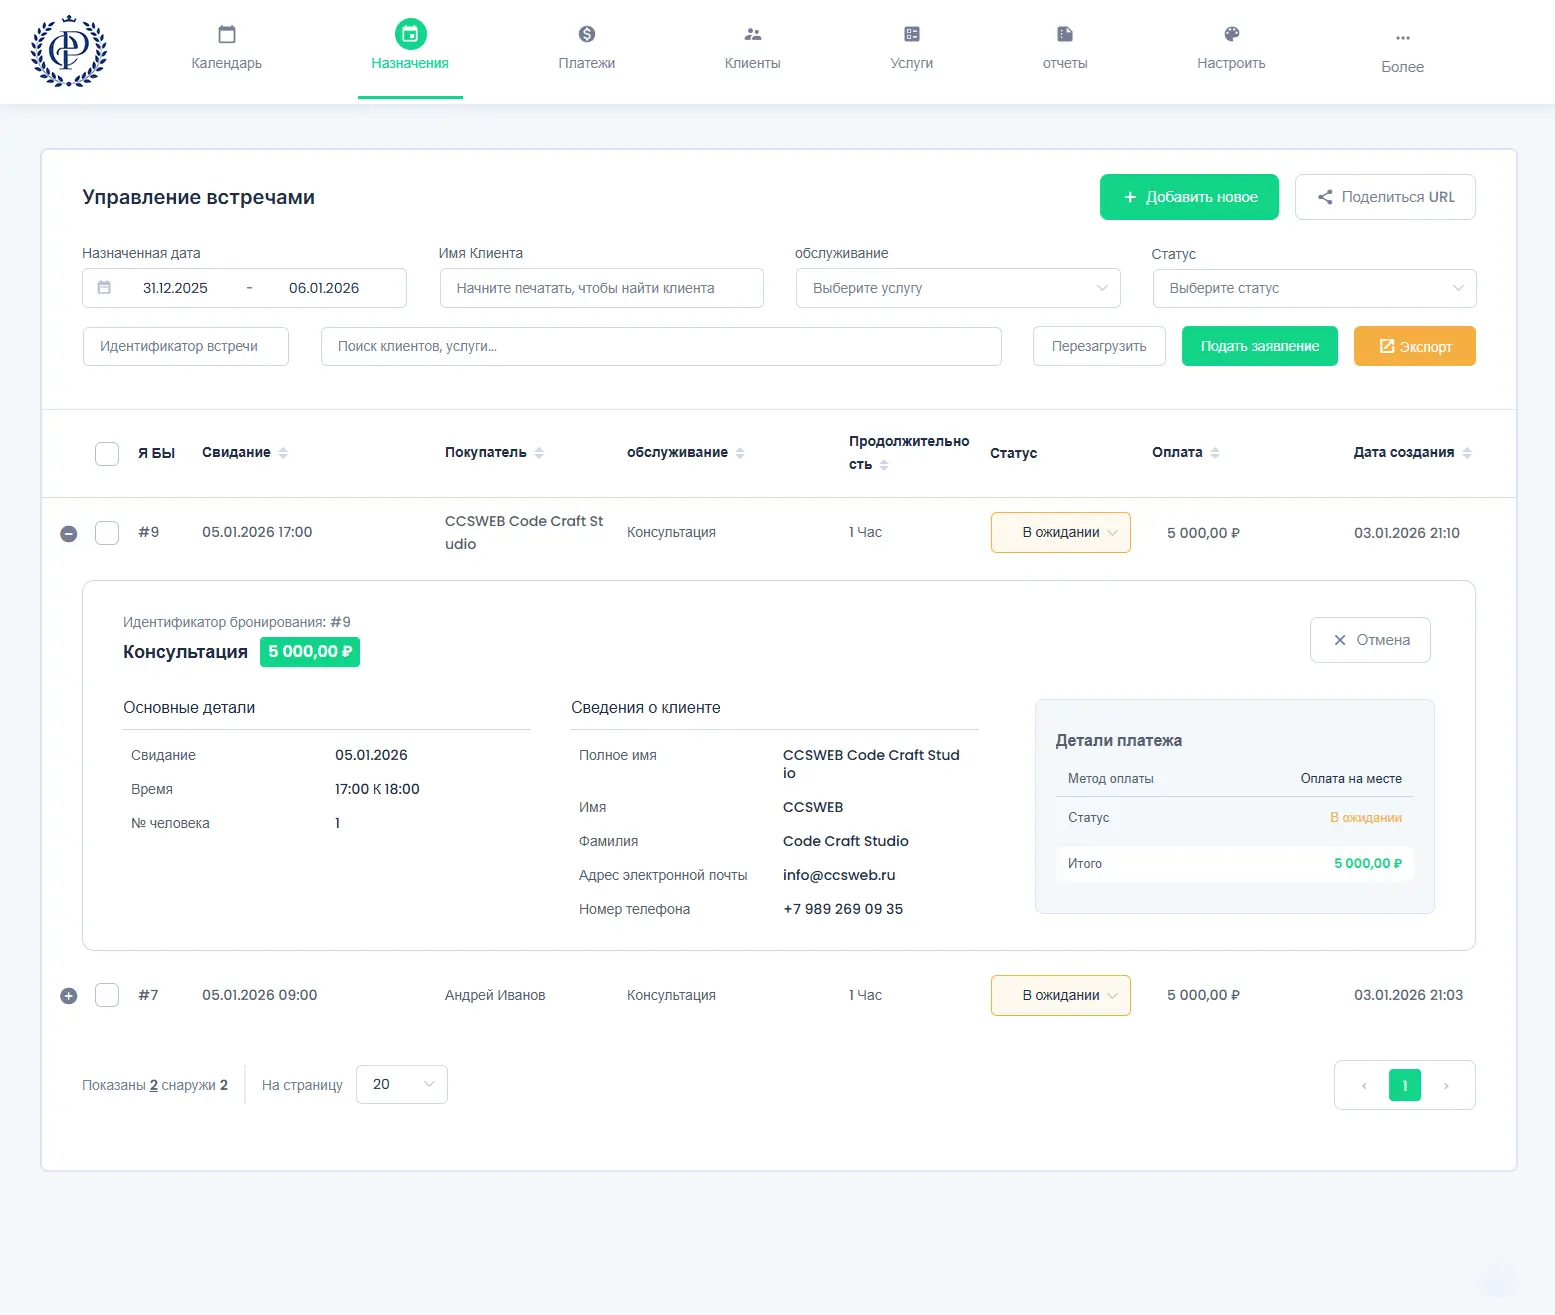Click the Отмена button in booking #9
The image size is (1555, 1315).
point(1370,640)
